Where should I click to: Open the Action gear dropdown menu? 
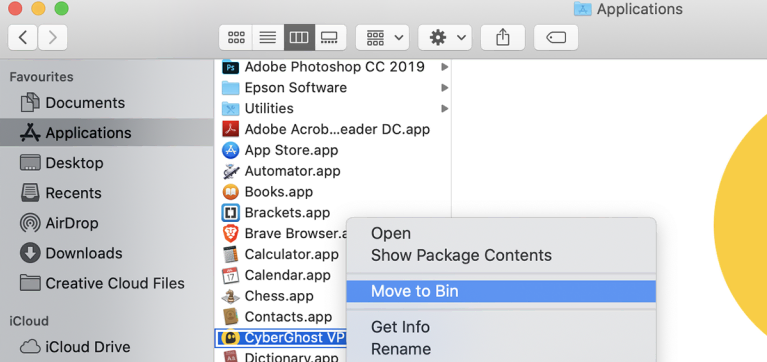click(445, 38)
